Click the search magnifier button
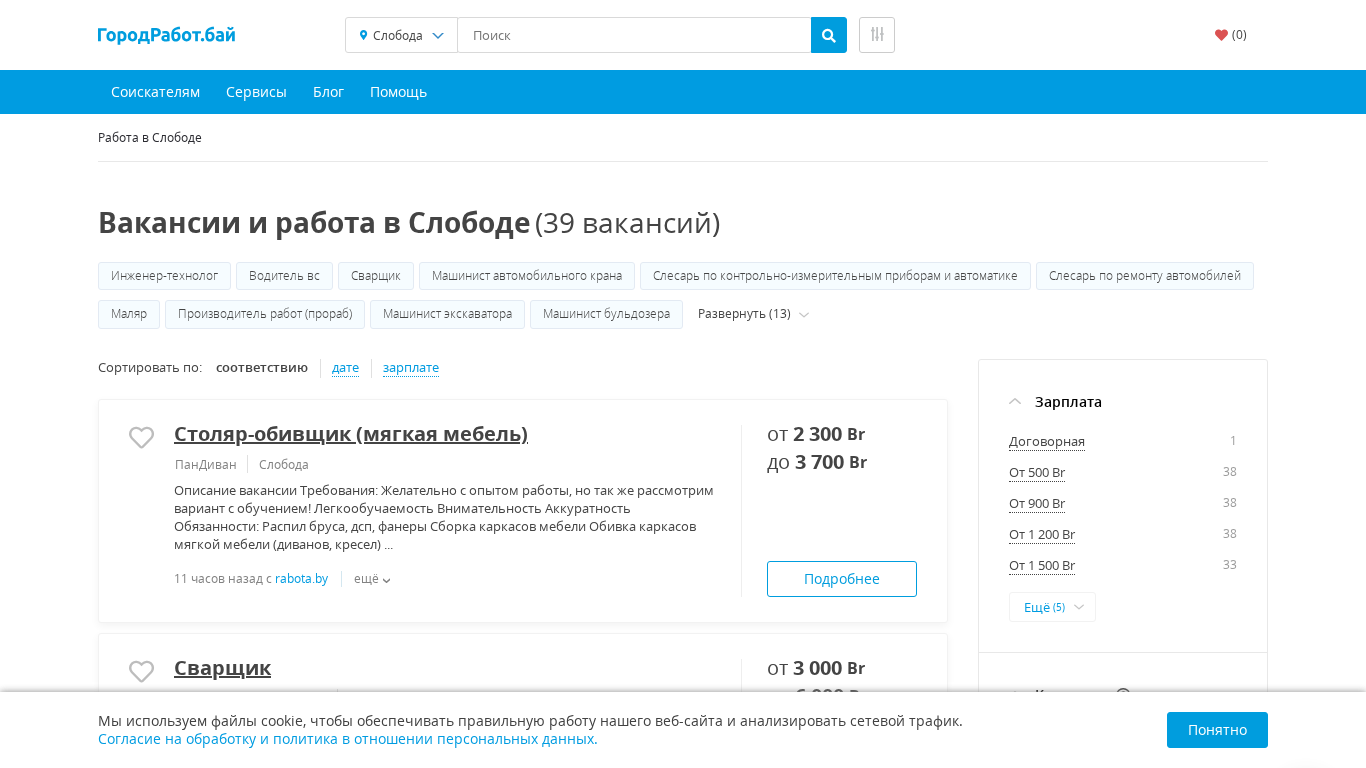The width and height of the screenshot is (1366, 768). pos(829,35)
